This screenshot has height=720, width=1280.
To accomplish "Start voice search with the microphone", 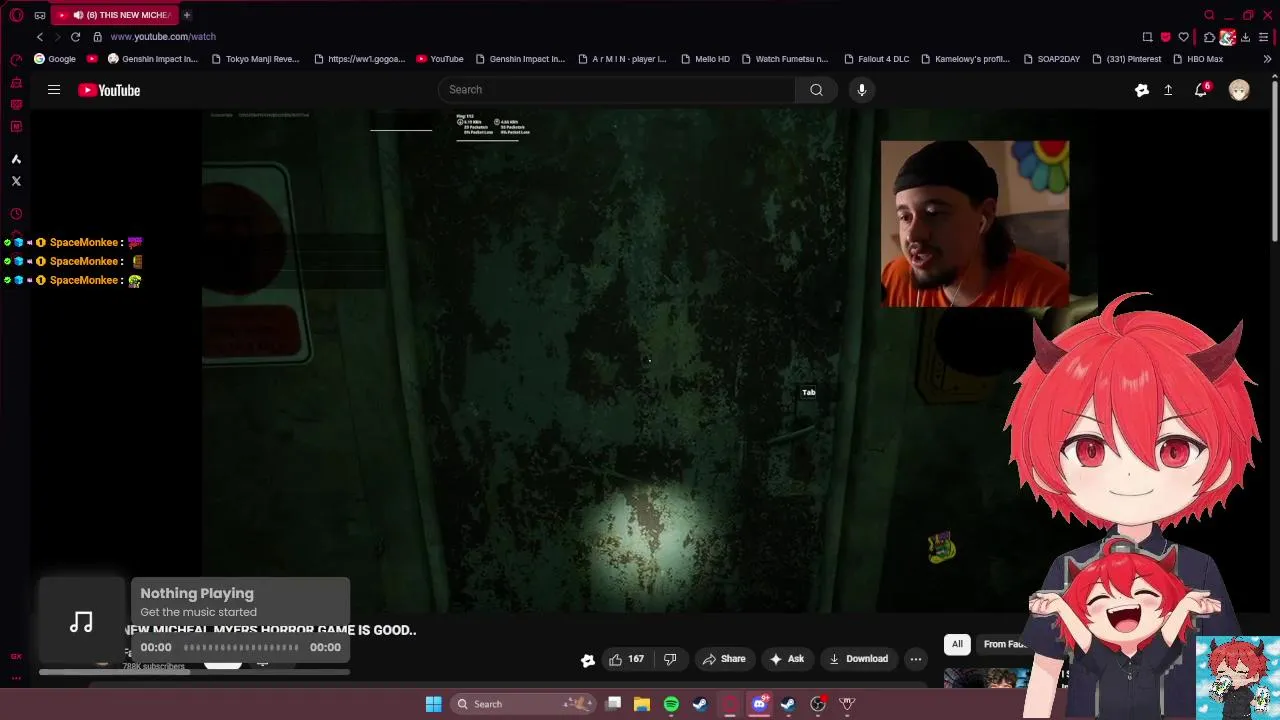I will pyautogui.click(x=861, y=90).
